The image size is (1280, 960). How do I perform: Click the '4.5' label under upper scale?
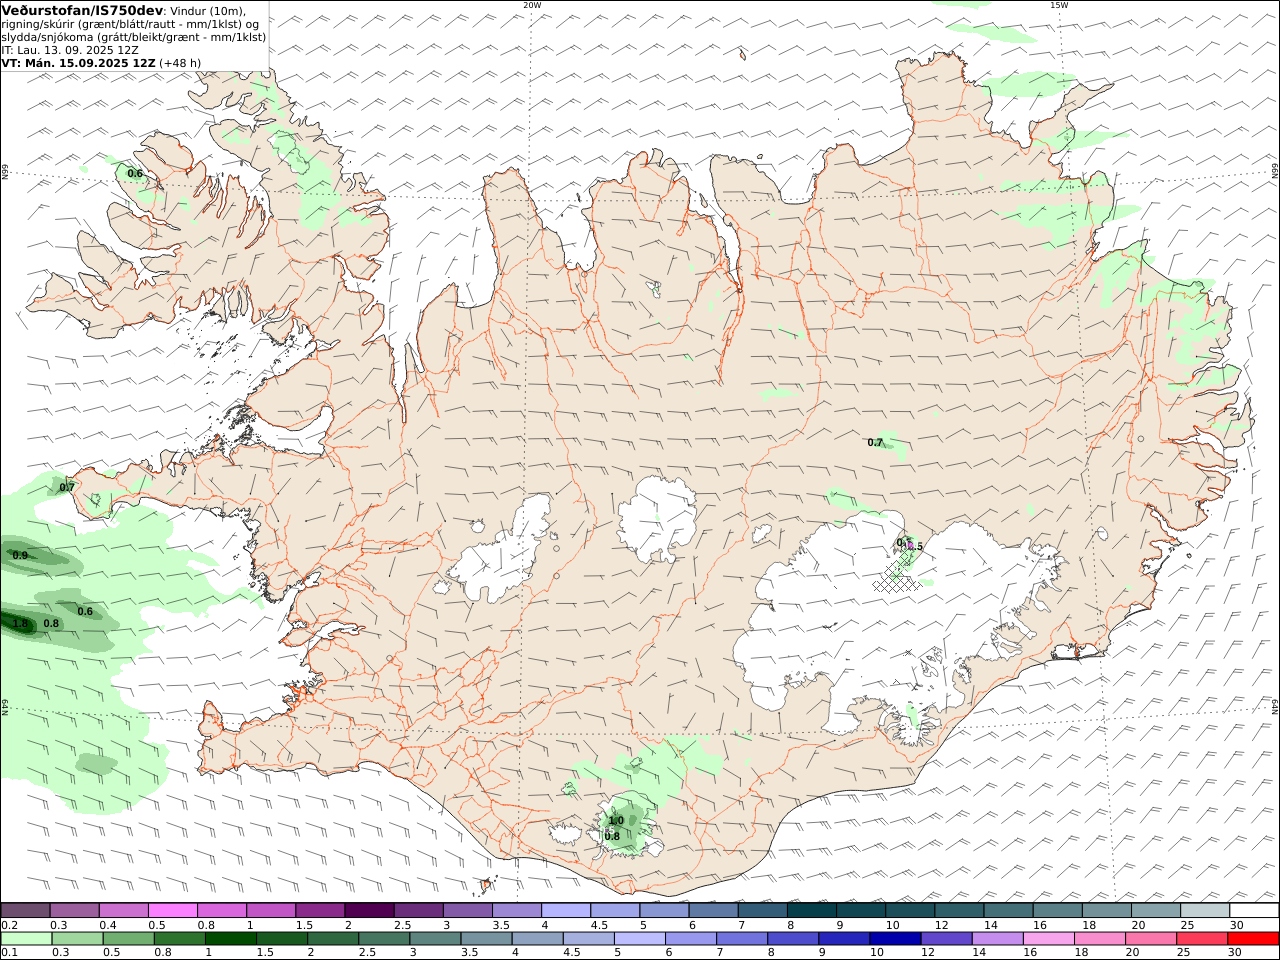(x=599, y=925)
